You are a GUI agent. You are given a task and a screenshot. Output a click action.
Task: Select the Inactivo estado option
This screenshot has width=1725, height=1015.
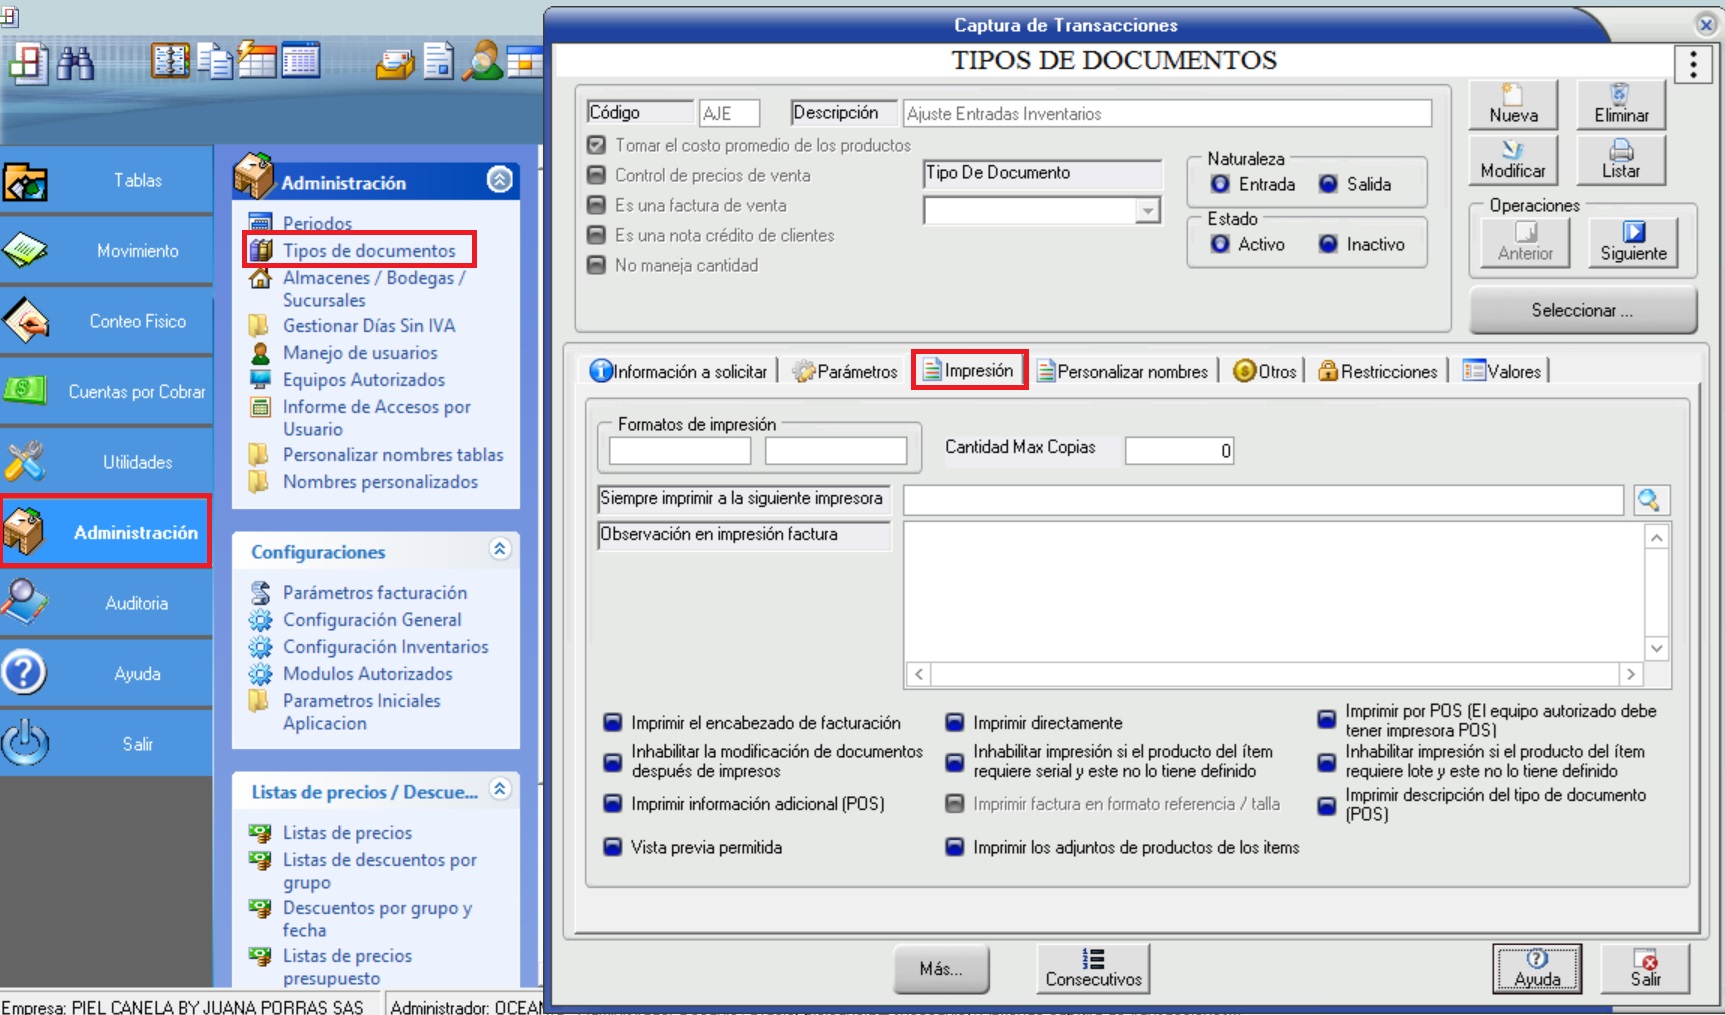(x=1328, y=244)
